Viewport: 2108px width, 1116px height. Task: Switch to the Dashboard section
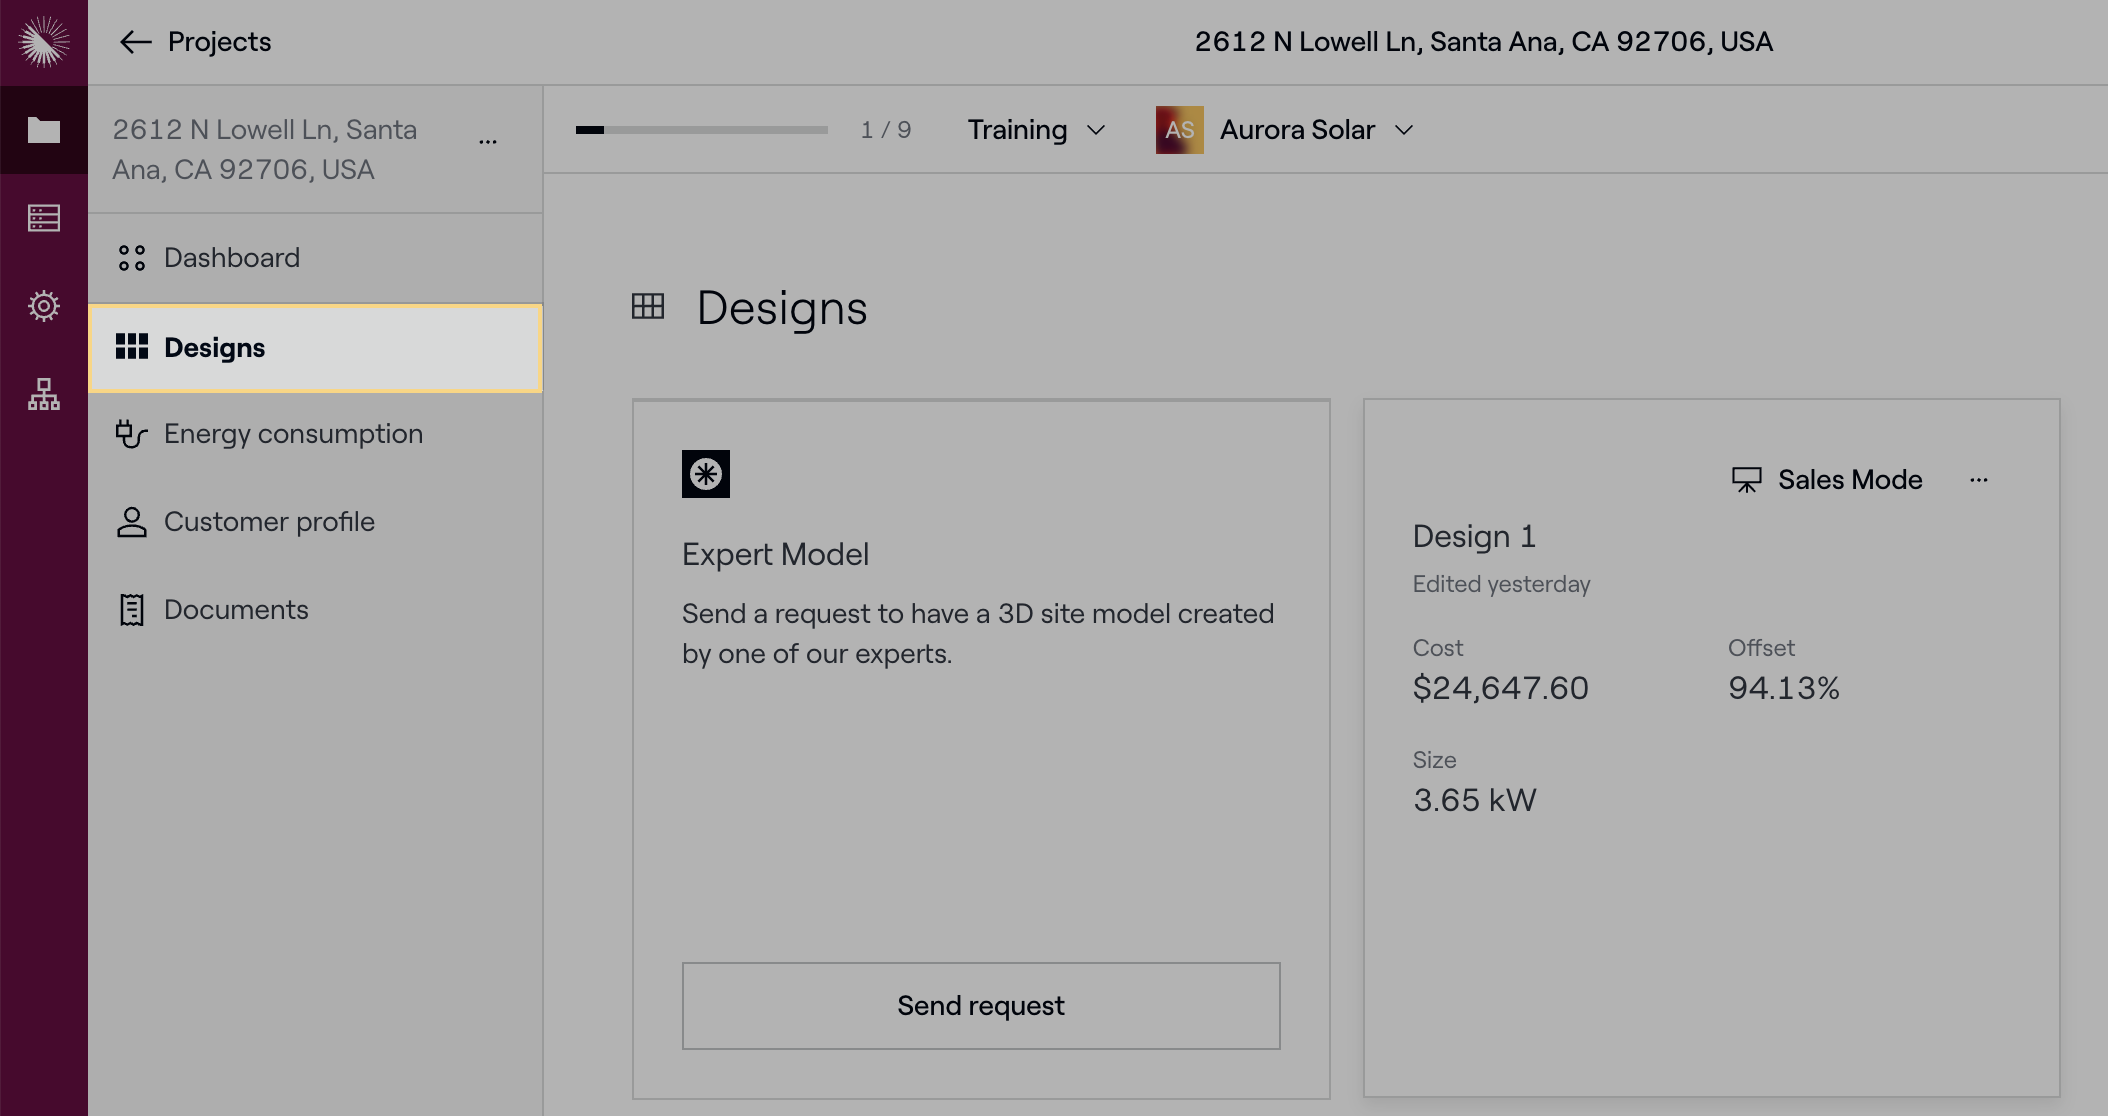pos(231,257)
